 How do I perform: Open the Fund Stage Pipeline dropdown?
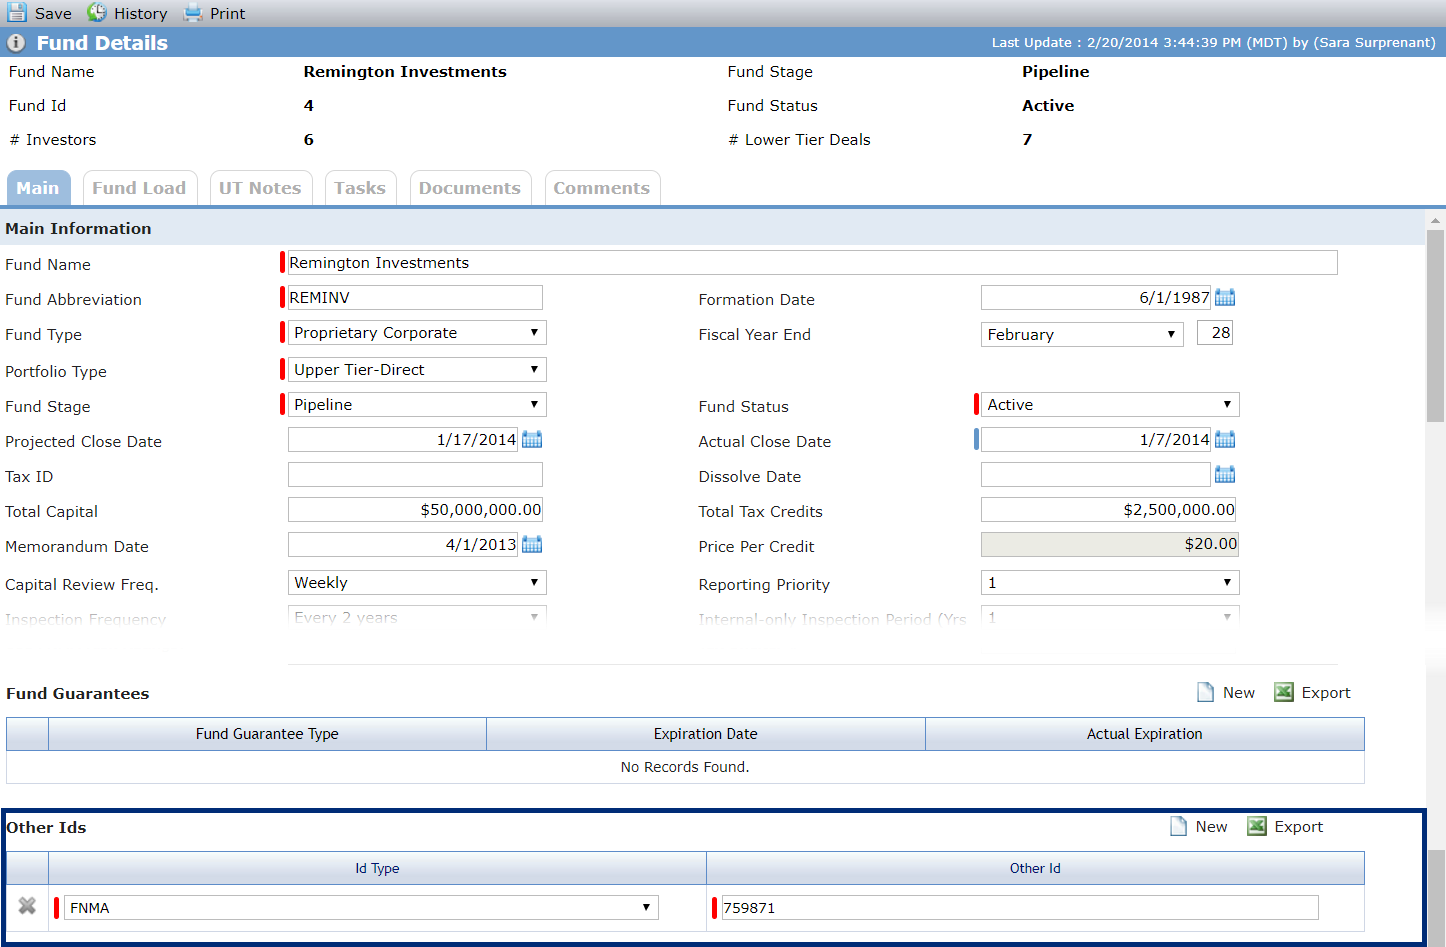tap(417, 405)
